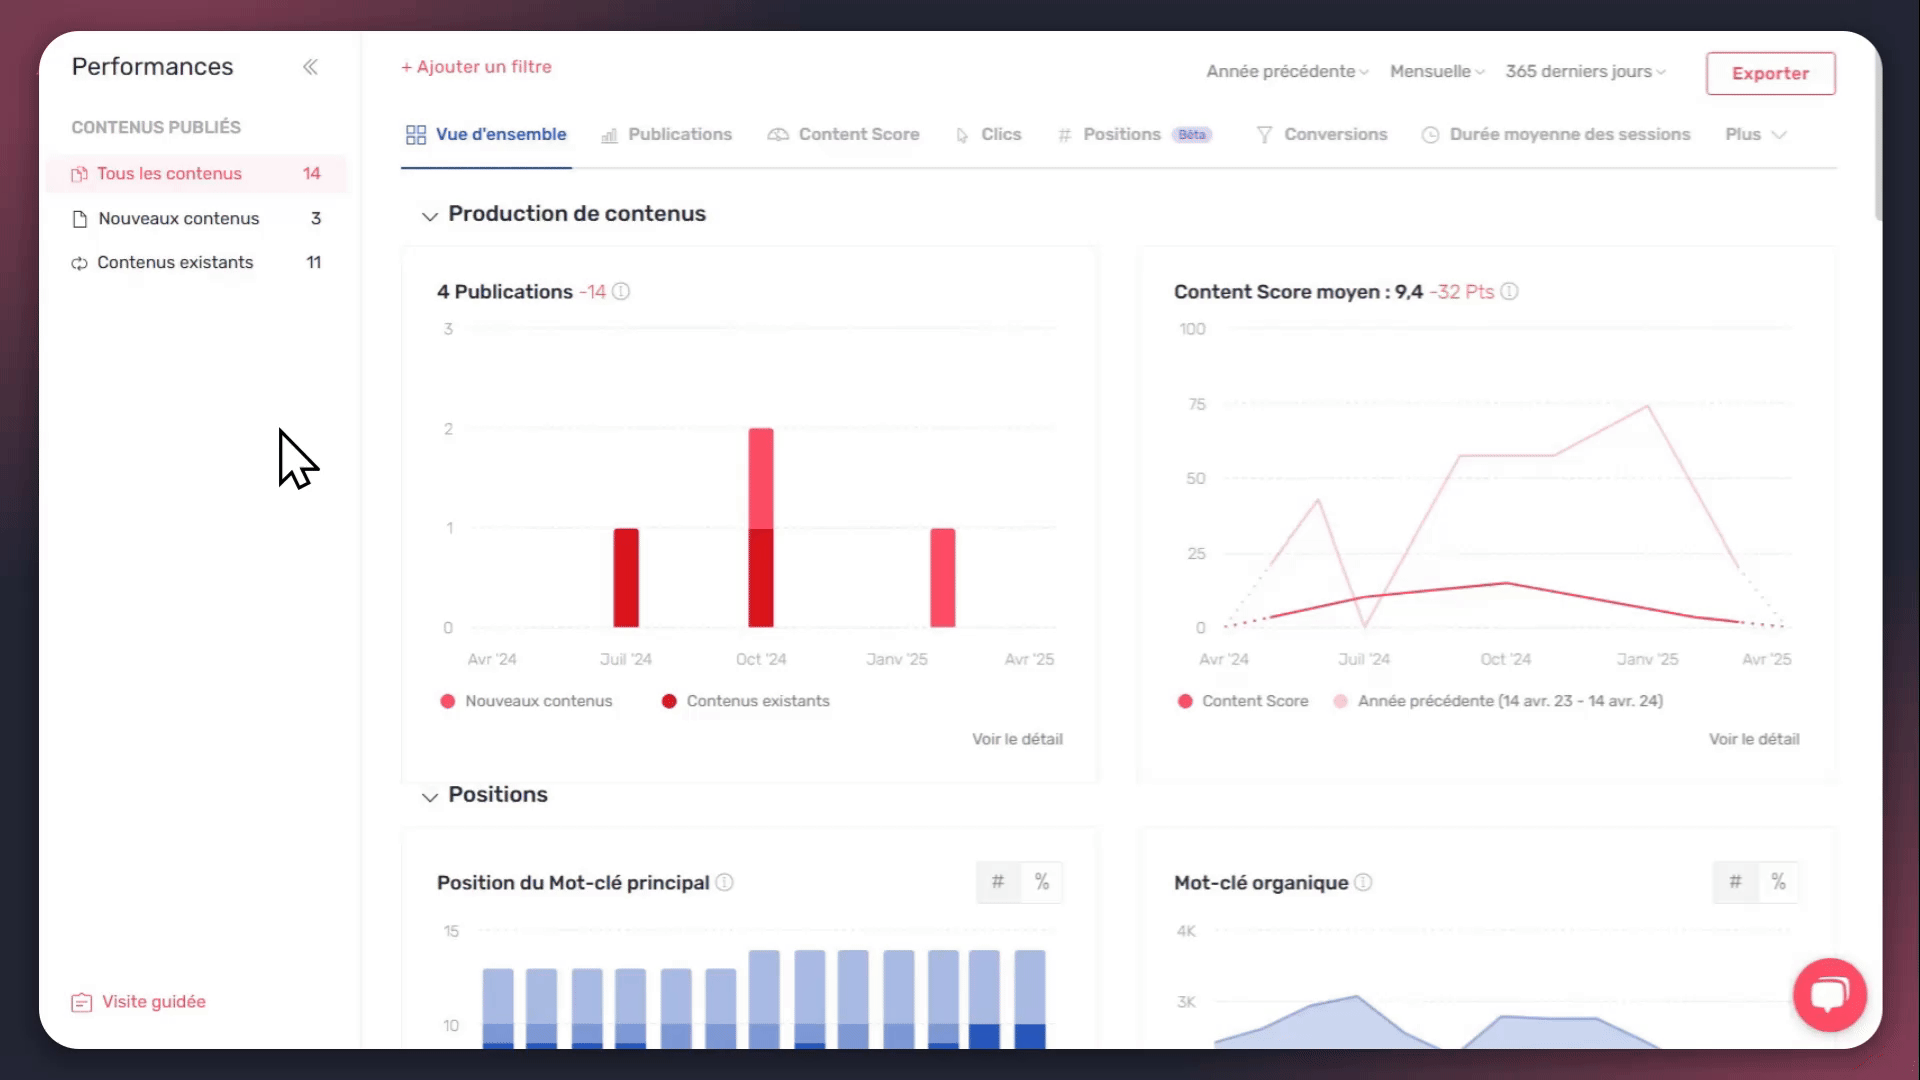Click the Juil '24 publications bar

(626, 578)
